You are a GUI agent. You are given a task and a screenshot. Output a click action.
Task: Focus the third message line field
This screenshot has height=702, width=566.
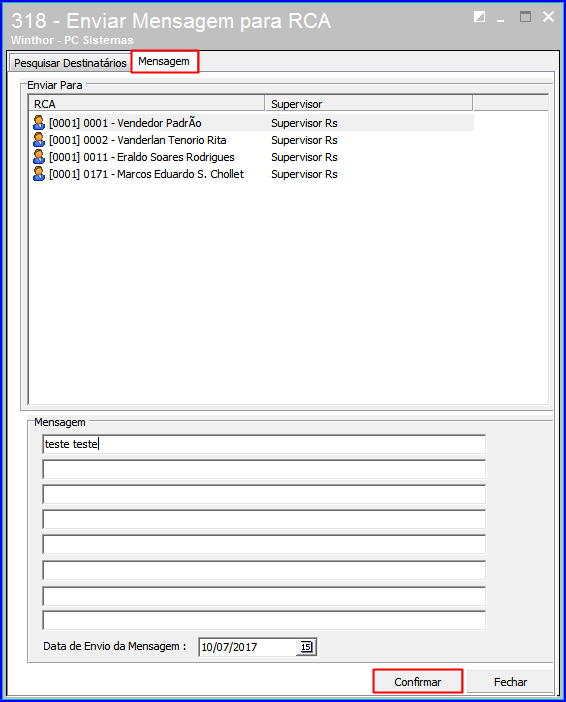tap(264, 494)
